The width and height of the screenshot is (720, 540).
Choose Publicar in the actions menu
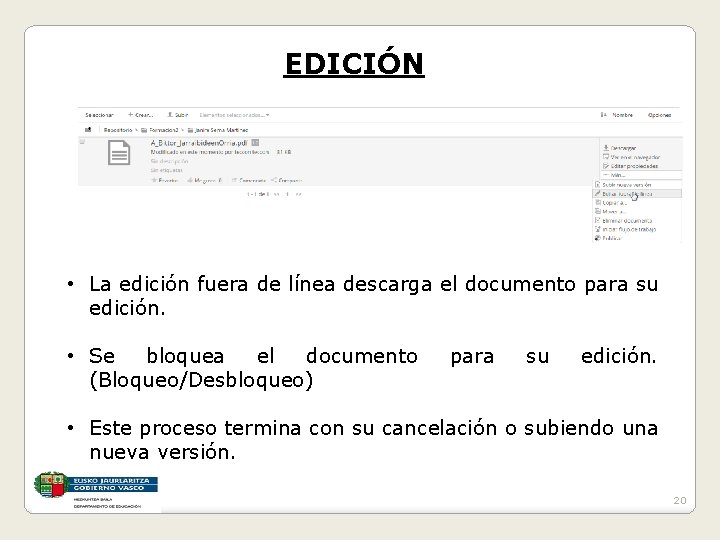pyautogui.click(x=608, y=238)
